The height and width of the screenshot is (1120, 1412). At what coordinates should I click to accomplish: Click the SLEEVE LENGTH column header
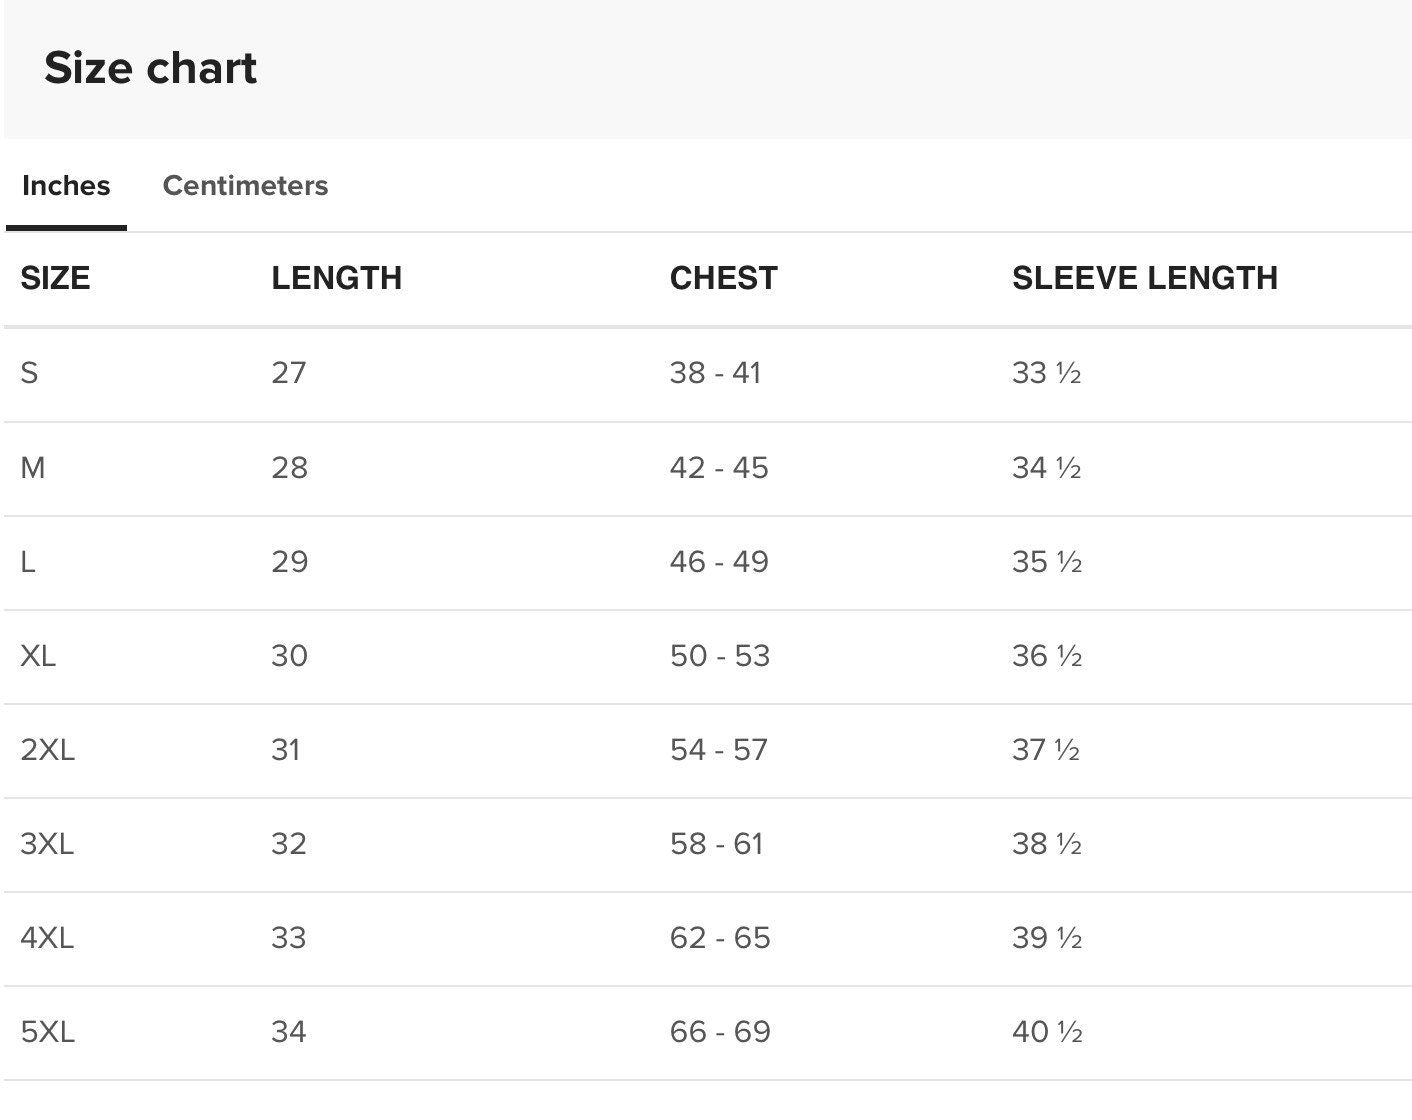[x=1144, y=278]
